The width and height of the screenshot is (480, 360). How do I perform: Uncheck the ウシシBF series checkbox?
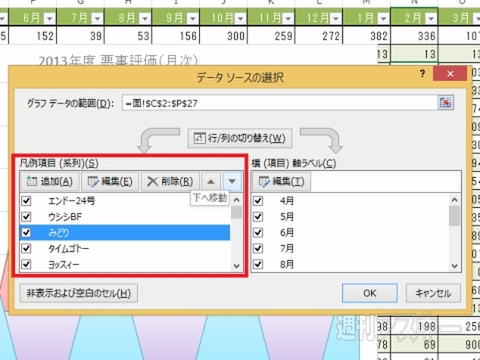pos(26,217)
